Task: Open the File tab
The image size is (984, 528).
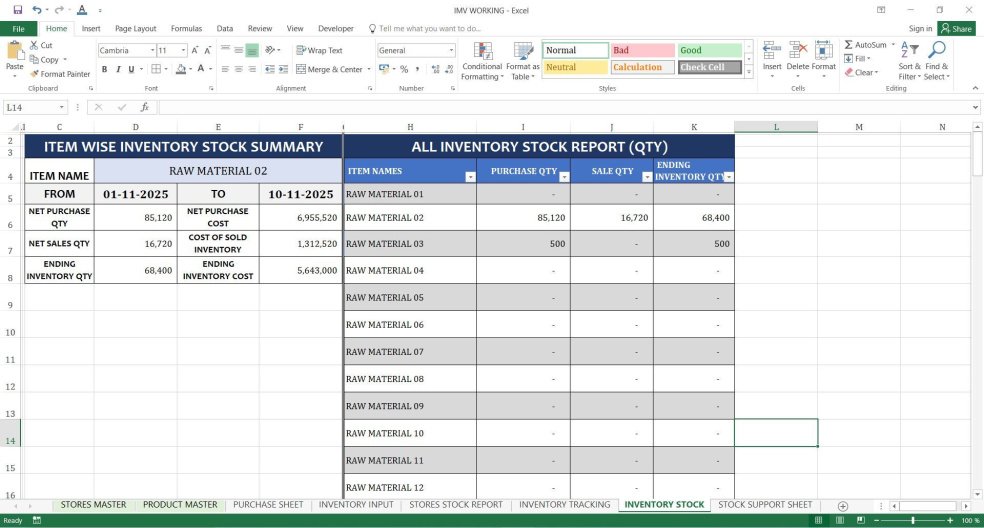Action: [18, 29]
